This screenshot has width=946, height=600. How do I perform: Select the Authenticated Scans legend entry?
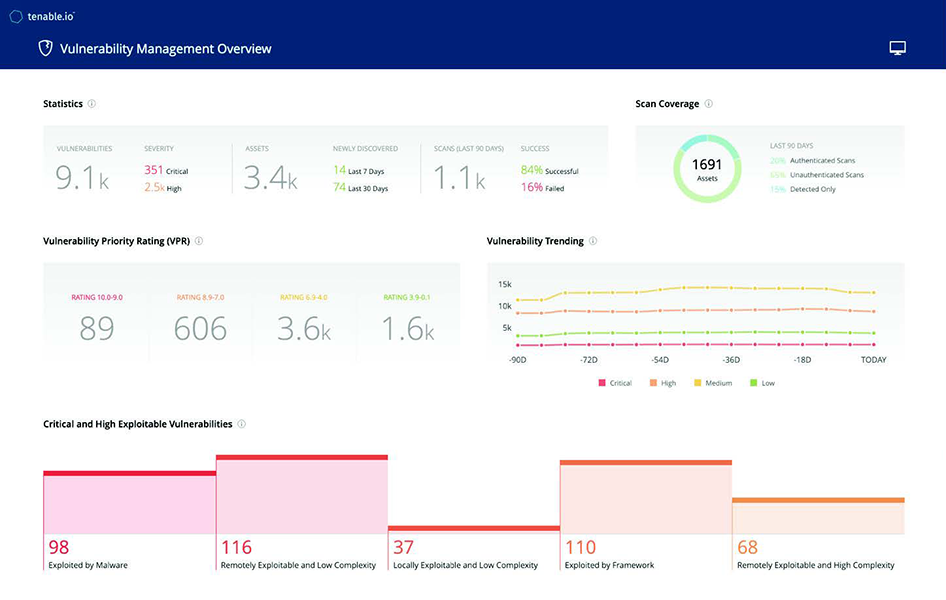(x=812, y=160)
